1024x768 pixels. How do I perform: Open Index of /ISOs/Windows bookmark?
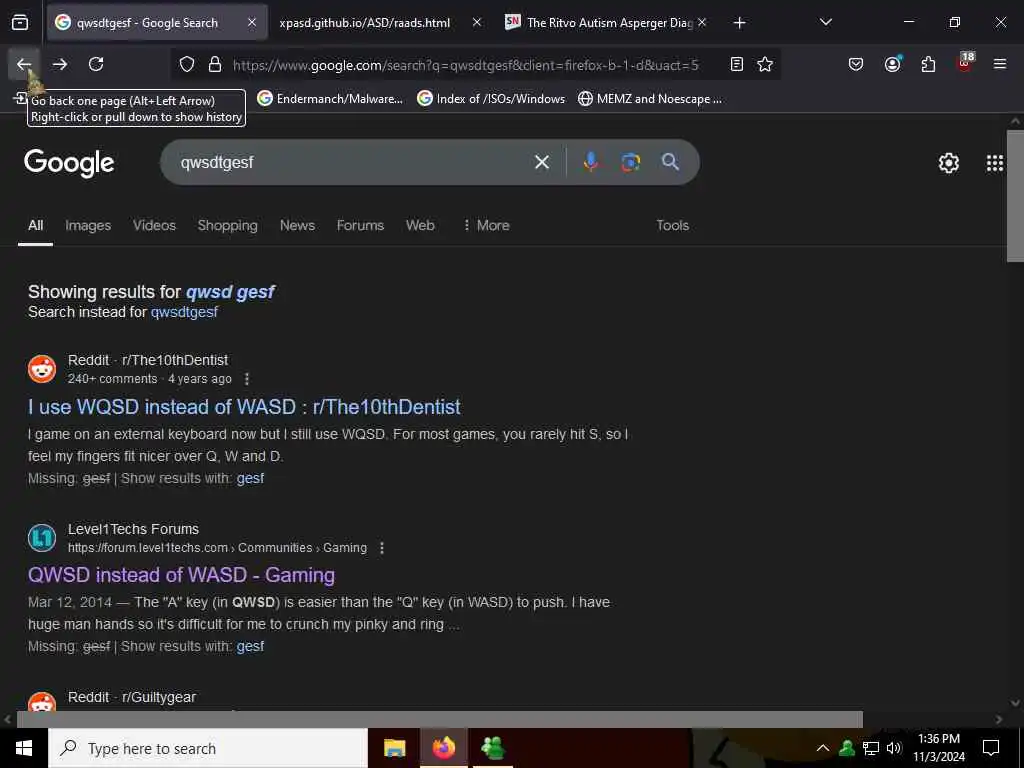pyautogui.click(x=491, y=99)
